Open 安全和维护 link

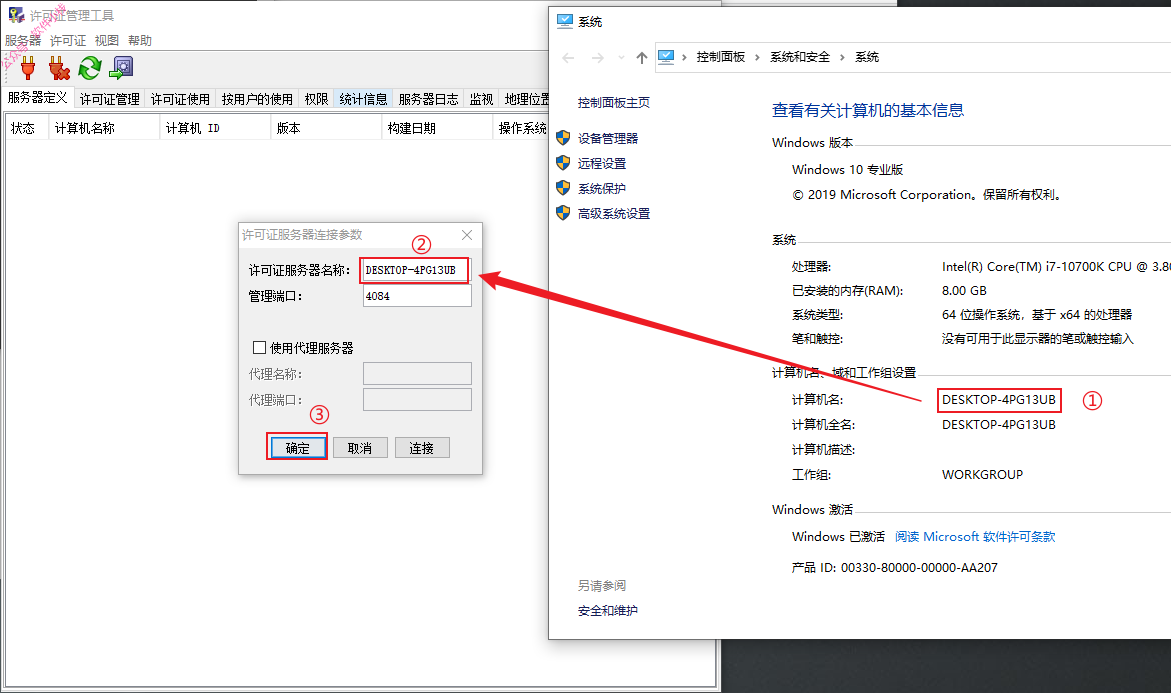607,610
